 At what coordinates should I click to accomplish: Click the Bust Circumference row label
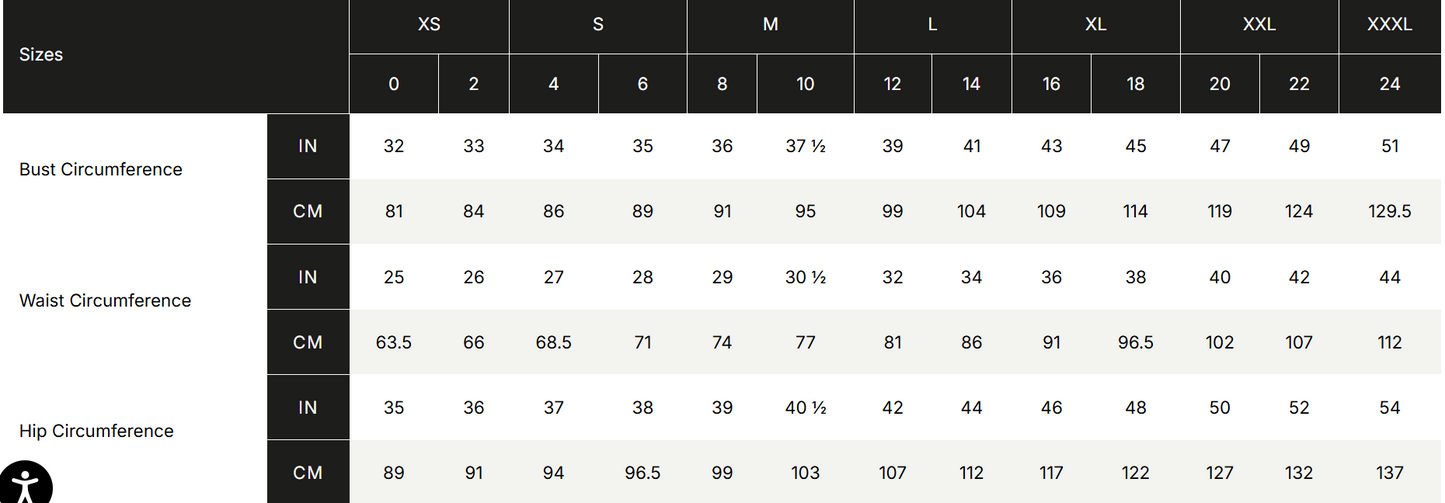coord(101,170)
